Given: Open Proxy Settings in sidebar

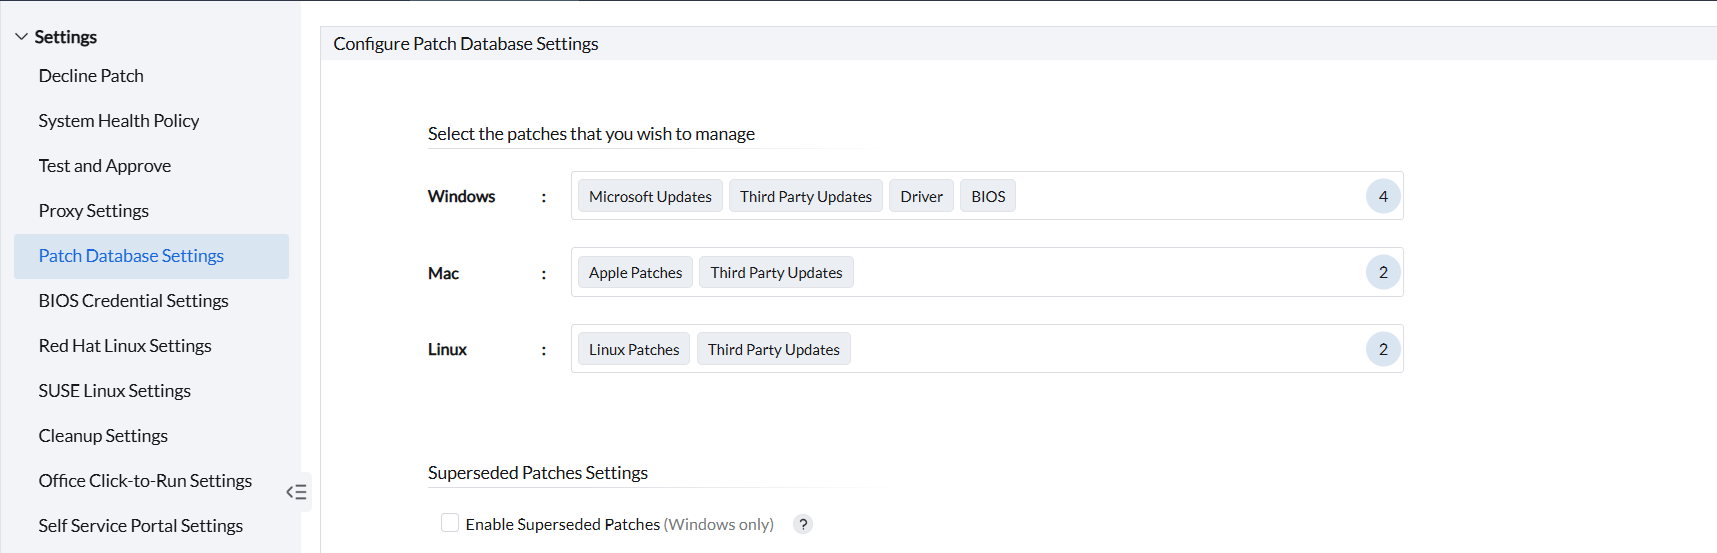Looking at the screenshot, I should pos(94,211).
